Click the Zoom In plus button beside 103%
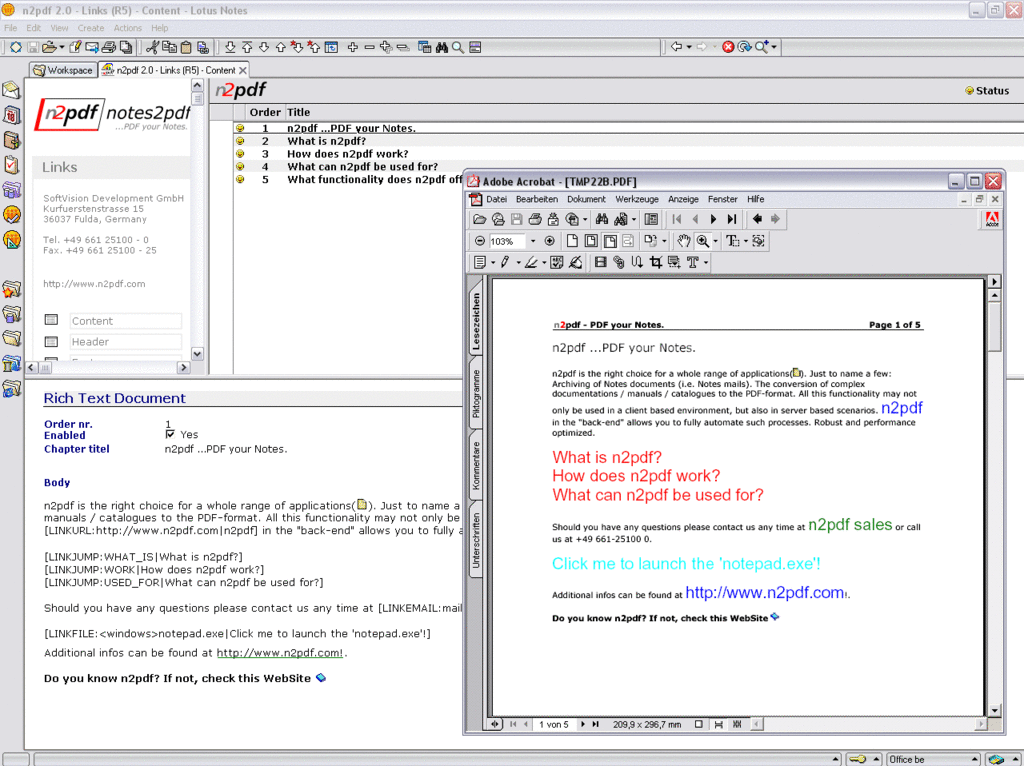 pos(549,241)
